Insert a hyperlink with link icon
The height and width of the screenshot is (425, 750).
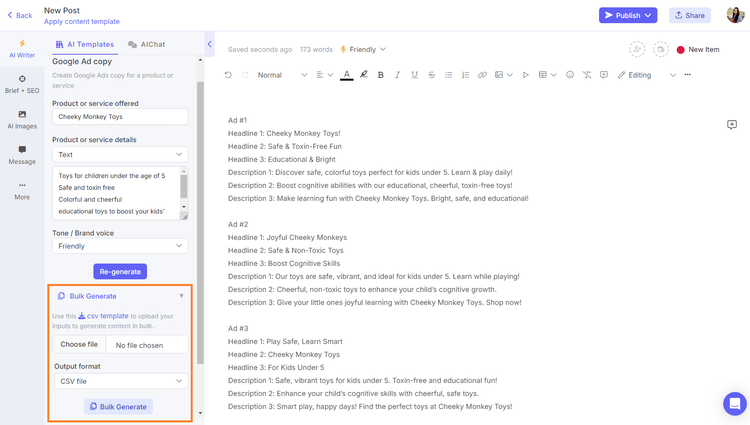click(x=482, y=75)
